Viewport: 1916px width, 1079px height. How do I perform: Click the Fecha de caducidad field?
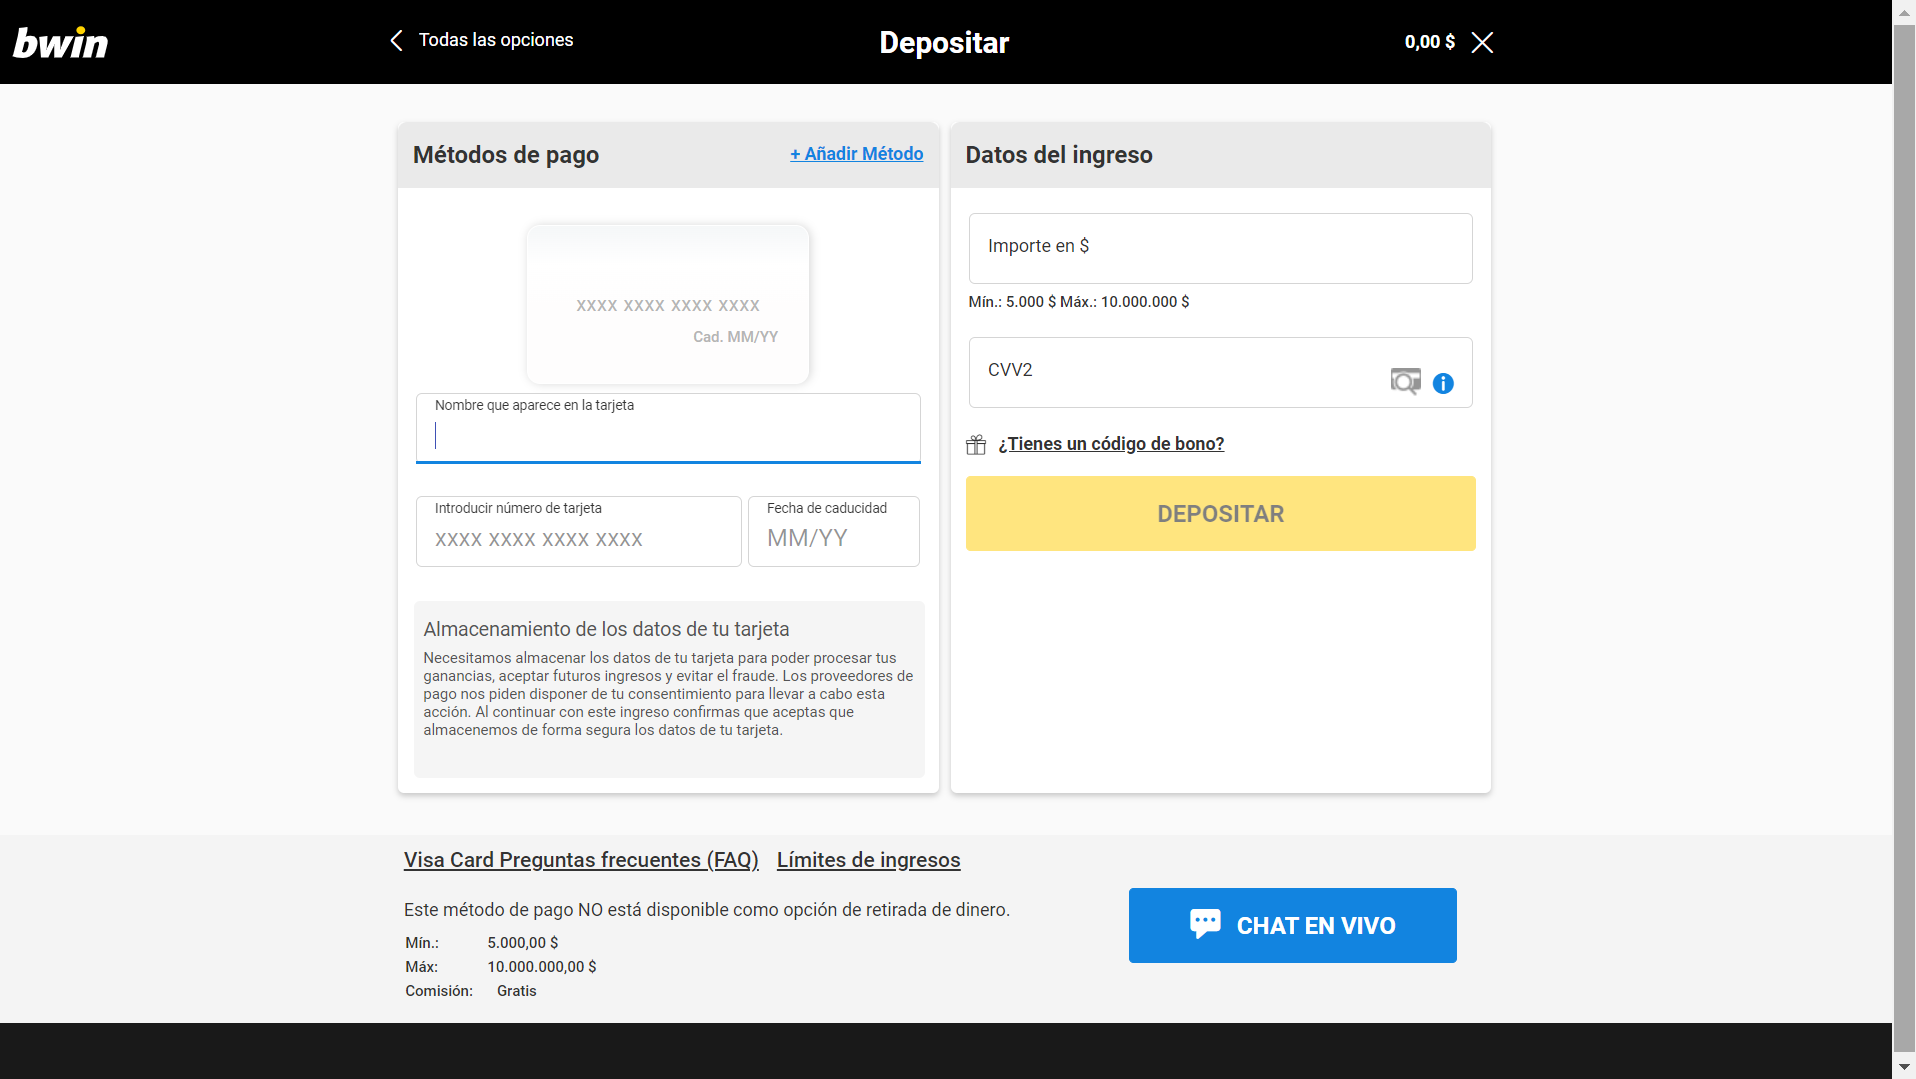pyautogui.click(x=833, y=531)
